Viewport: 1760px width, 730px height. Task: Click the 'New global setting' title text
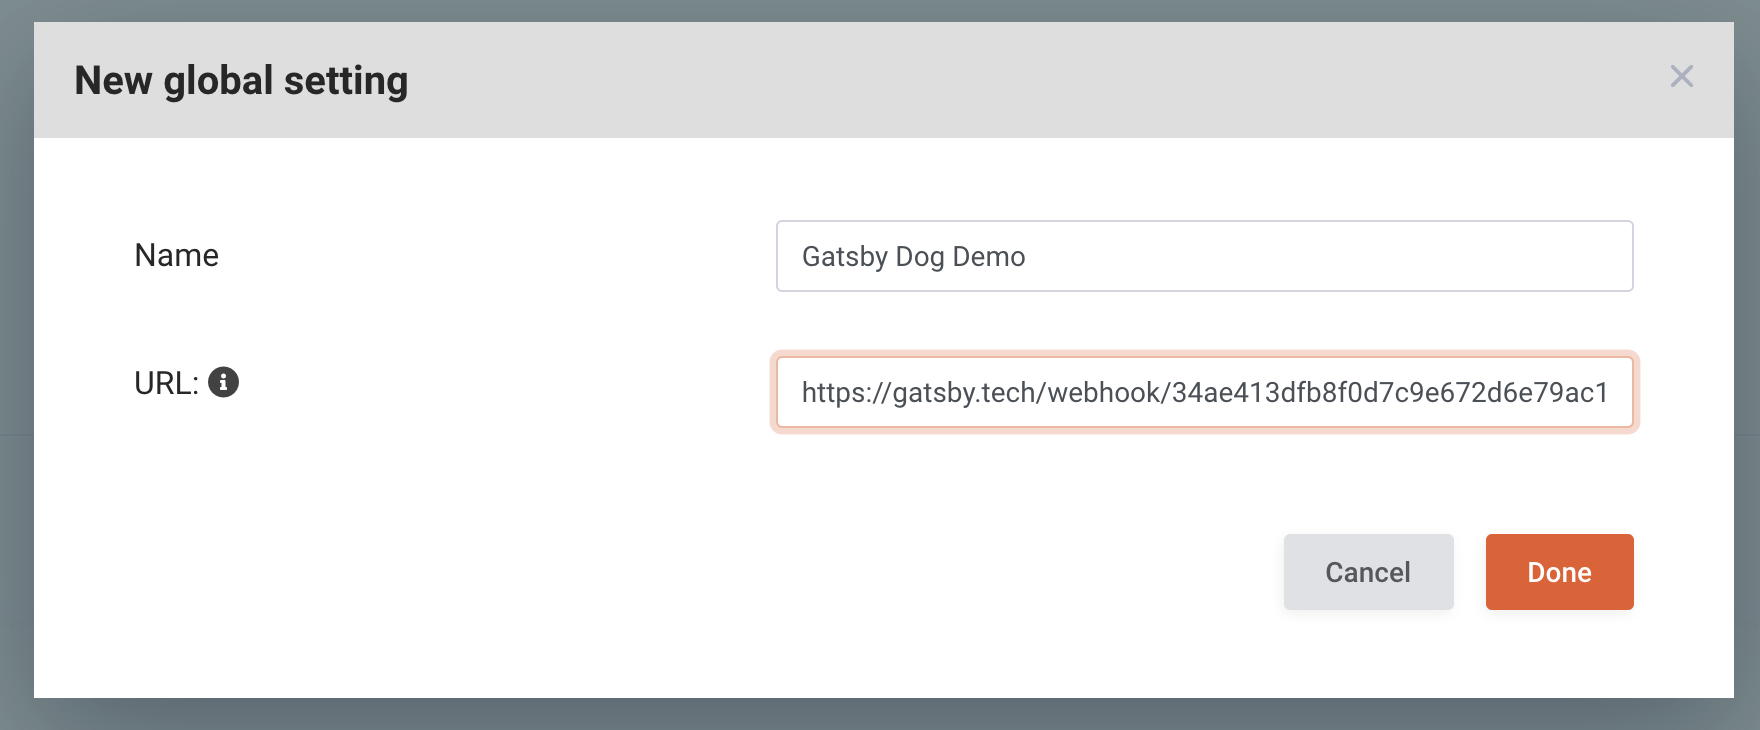pos(241,81)
